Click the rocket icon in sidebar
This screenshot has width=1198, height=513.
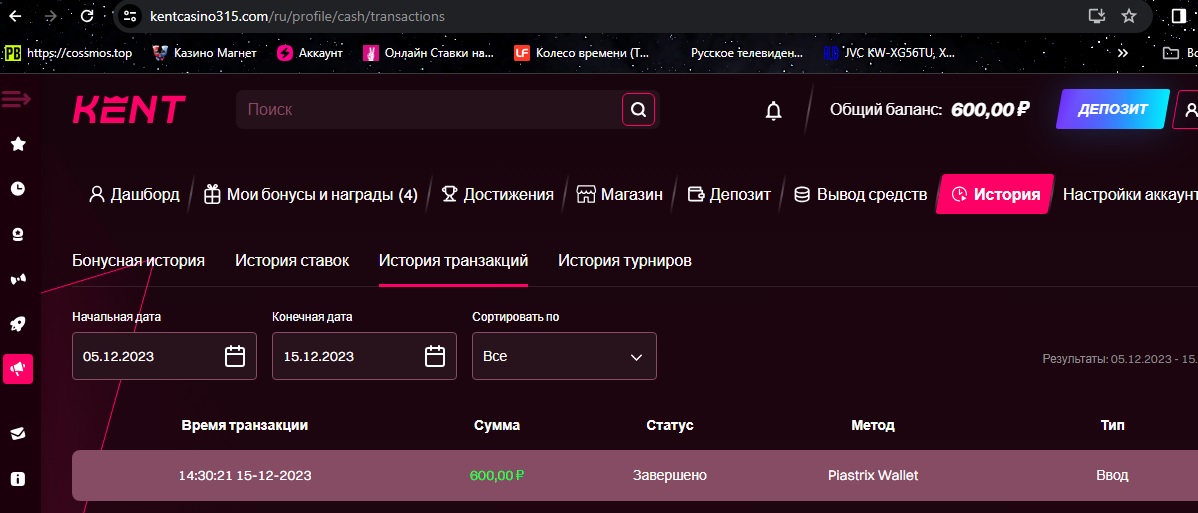18,324
